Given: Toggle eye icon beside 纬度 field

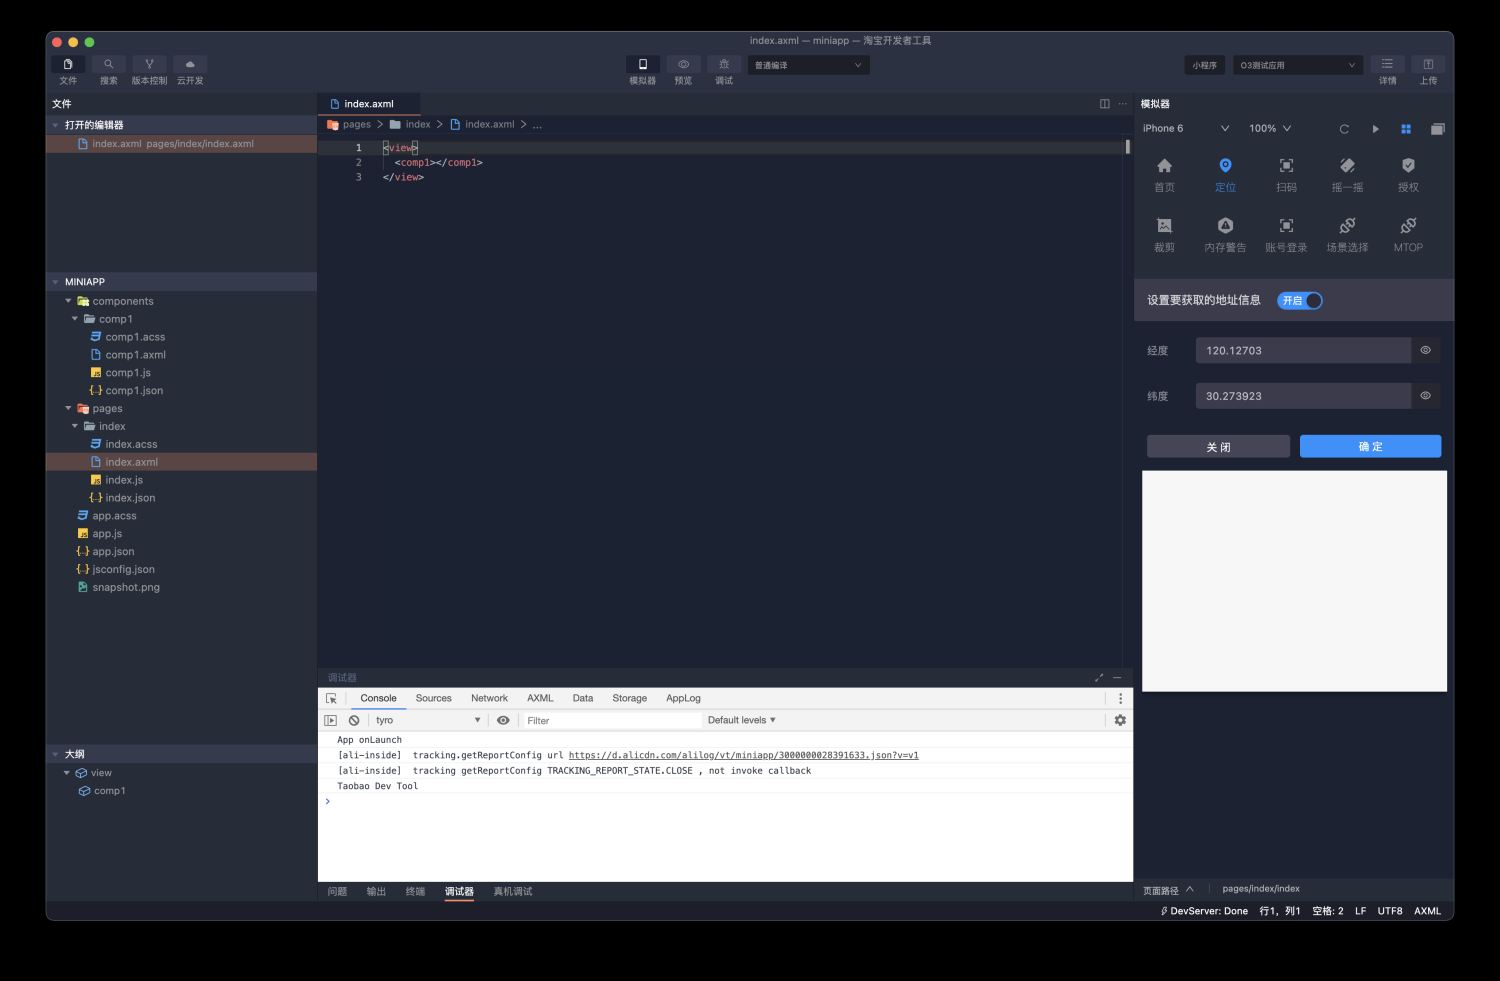Looking at the screenshot, I should [1425, 396].
